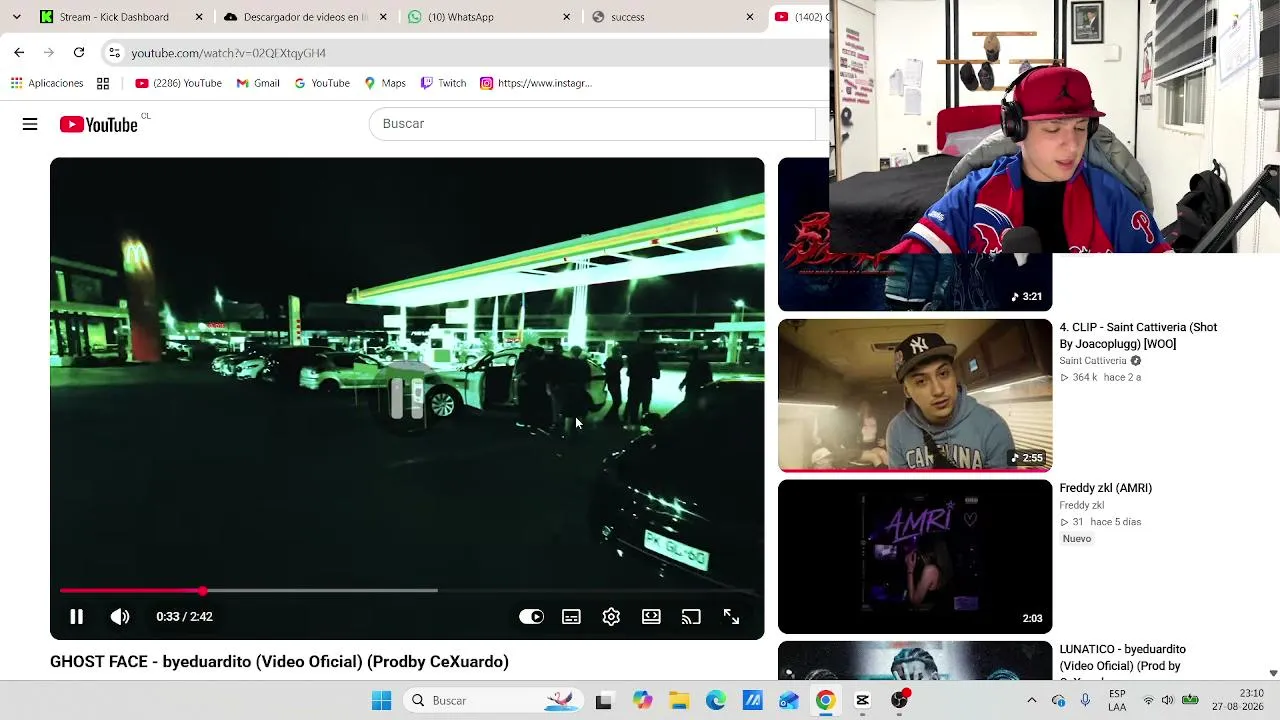
Task: Open OBS Studio from the taskbar
Action: click(x=899, y=700)
